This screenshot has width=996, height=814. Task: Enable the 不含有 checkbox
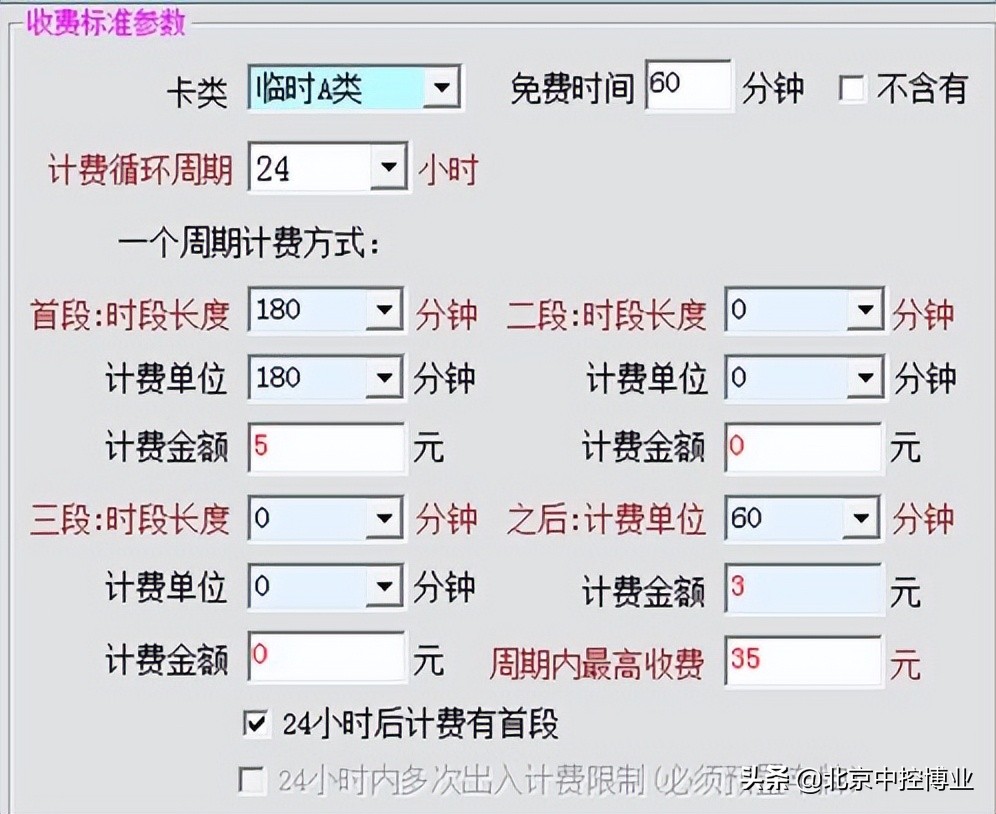(x=852, y=90)
